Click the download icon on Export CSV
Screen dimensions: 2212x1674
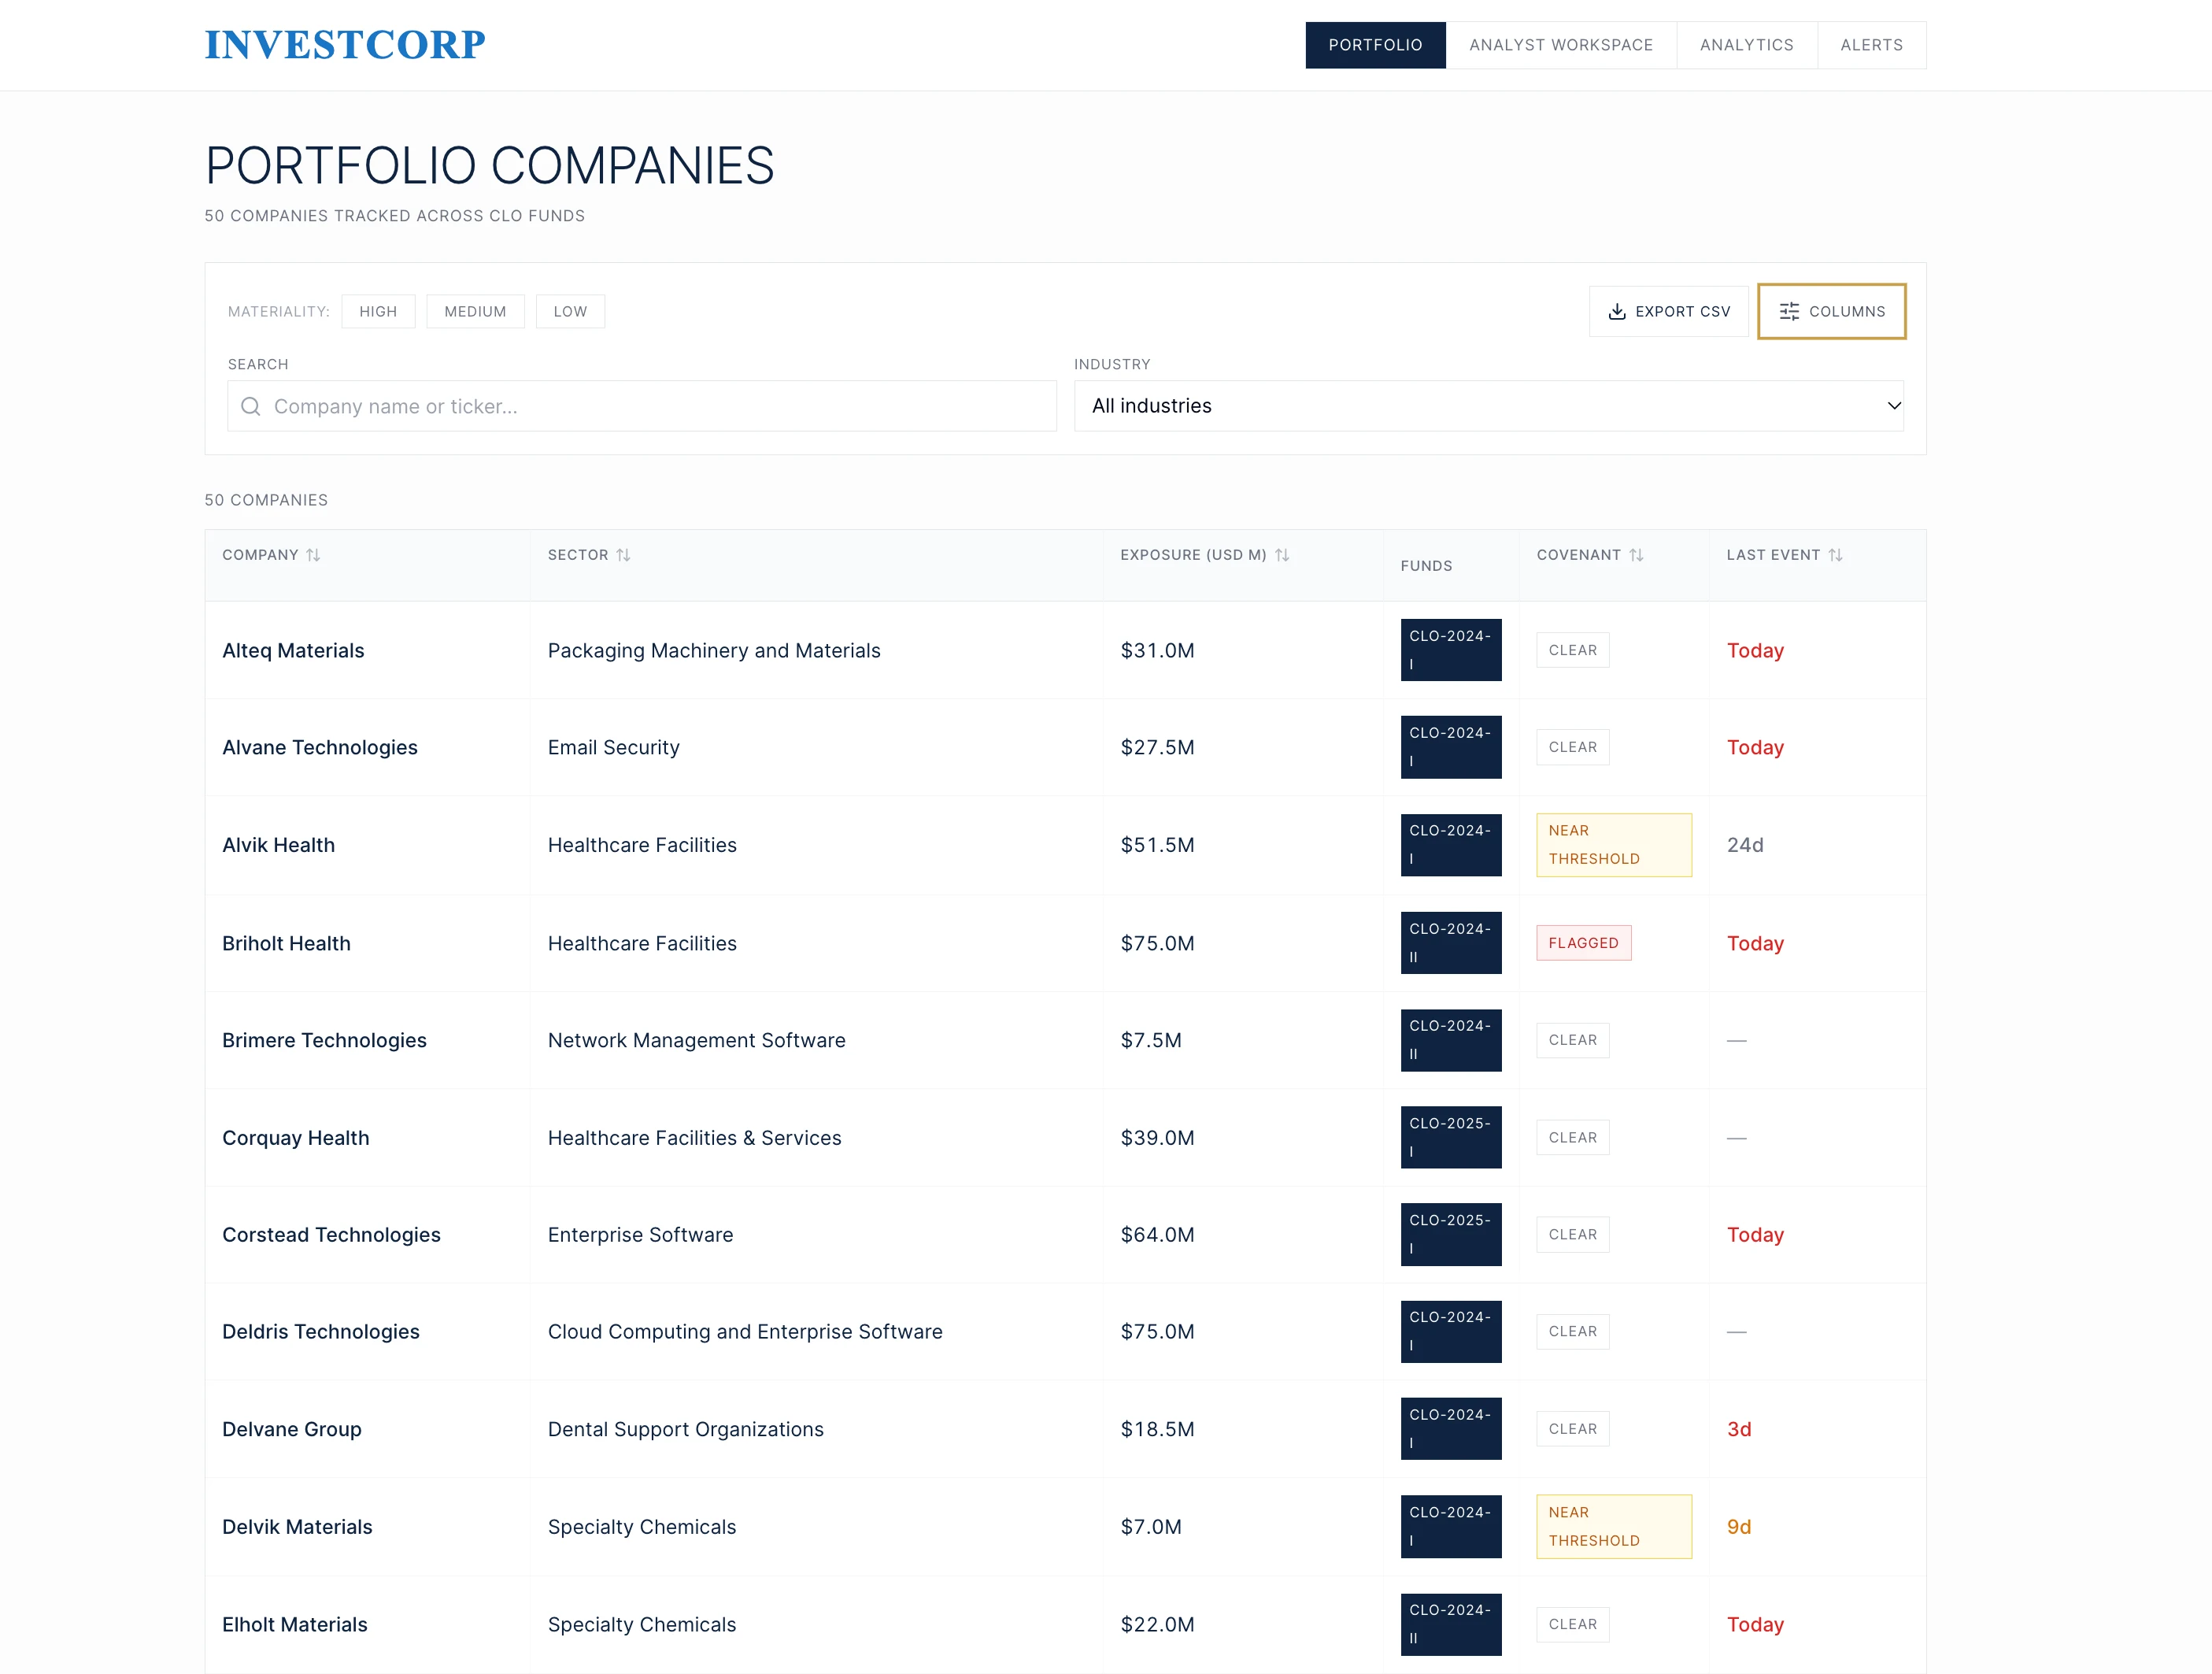(x=1616, y=312)
